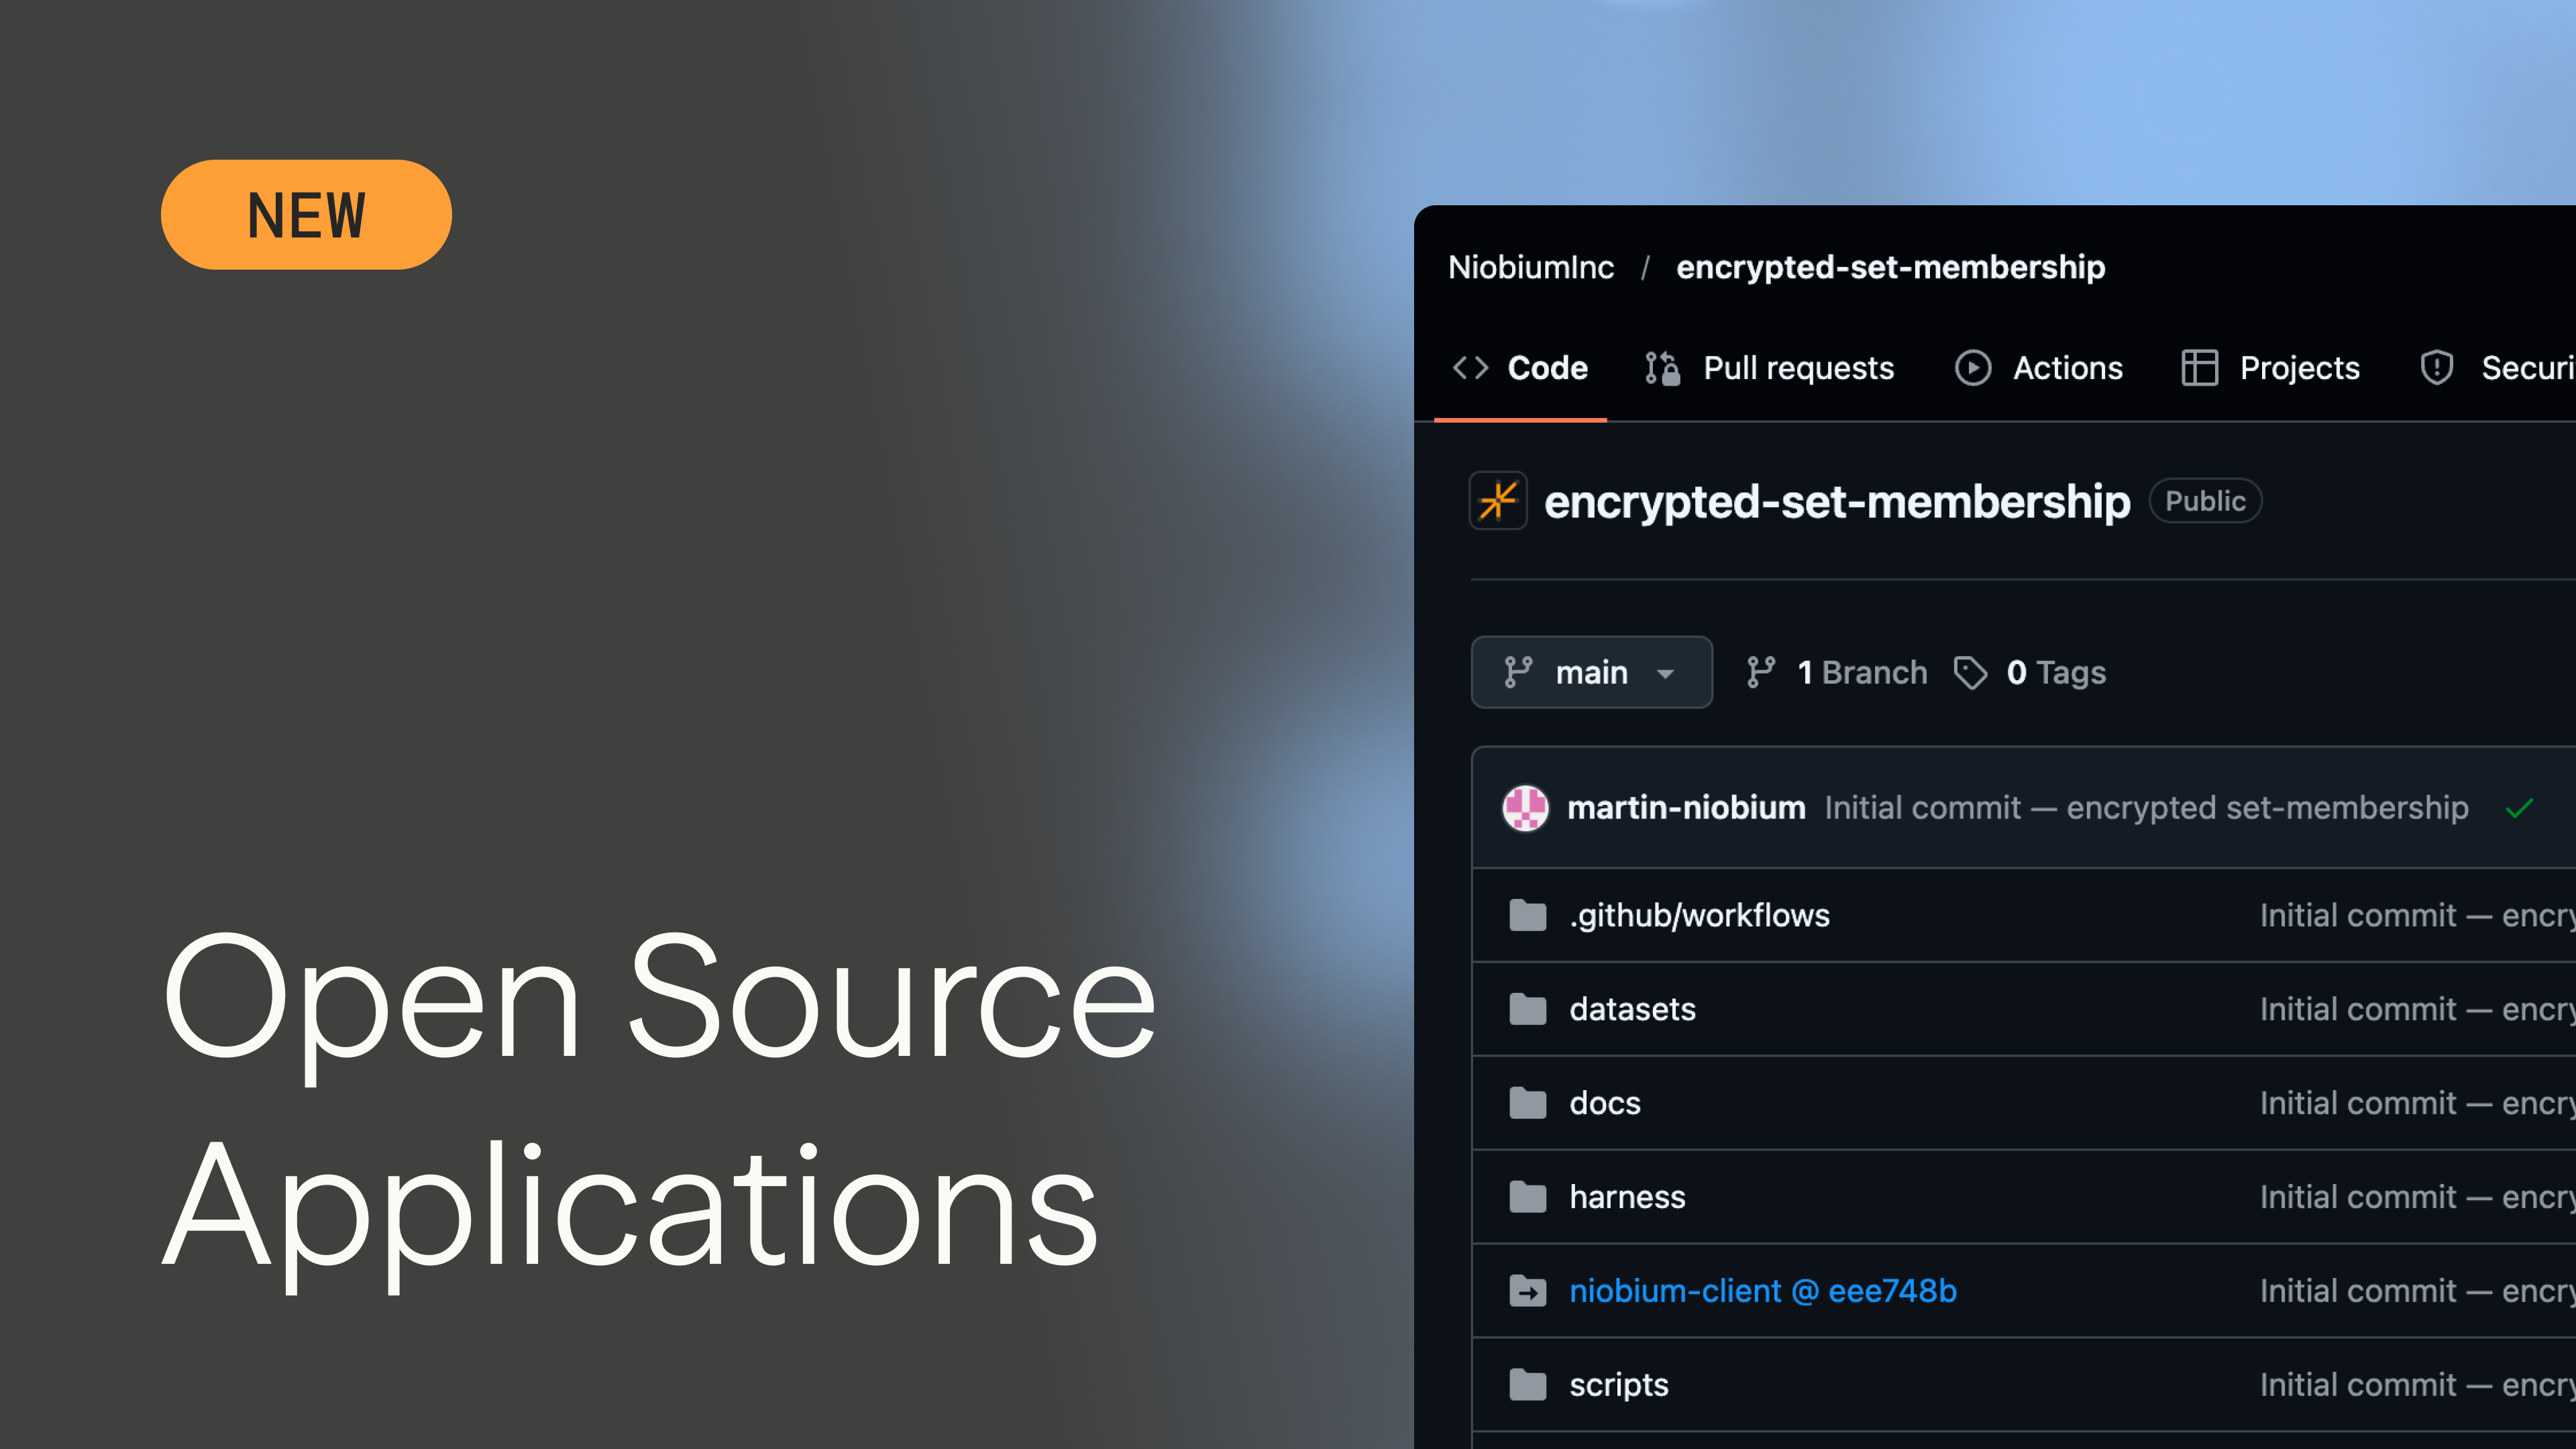Screen dimensions: 2576x1449
Task: Click the orange NEW badge
Action: coord(306,215)
